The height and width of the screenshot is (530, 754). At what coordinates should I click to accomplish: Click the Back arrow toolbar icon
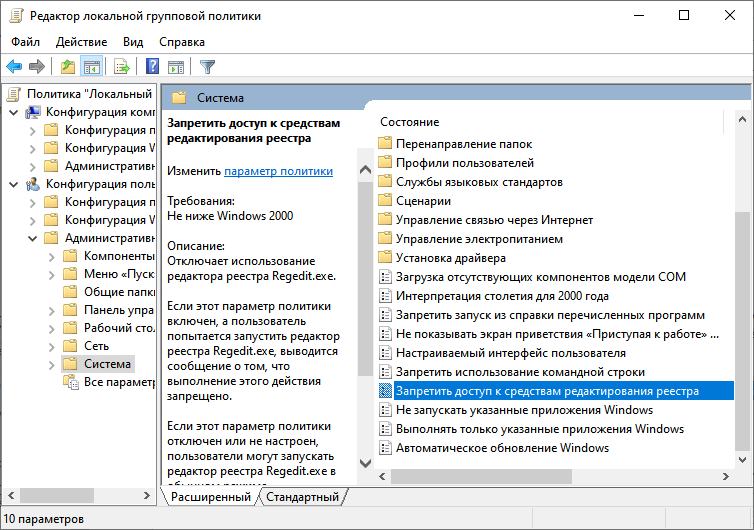tap(14, 66)
